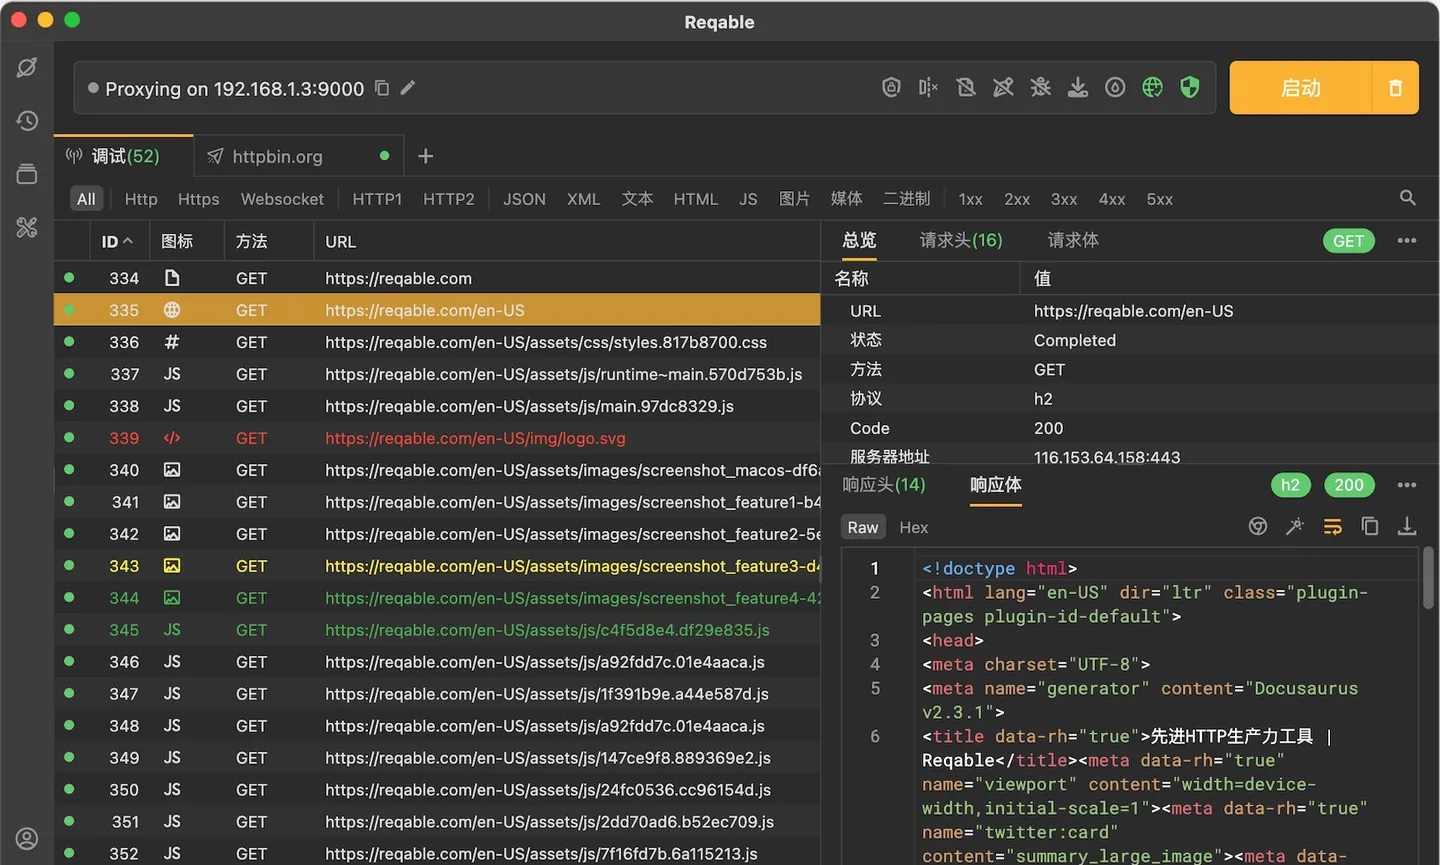Image resolution: width=1440 pixels, height=865 pixels.
Task: Toggle the green security shield icon
Action: tap(1190, 87)
